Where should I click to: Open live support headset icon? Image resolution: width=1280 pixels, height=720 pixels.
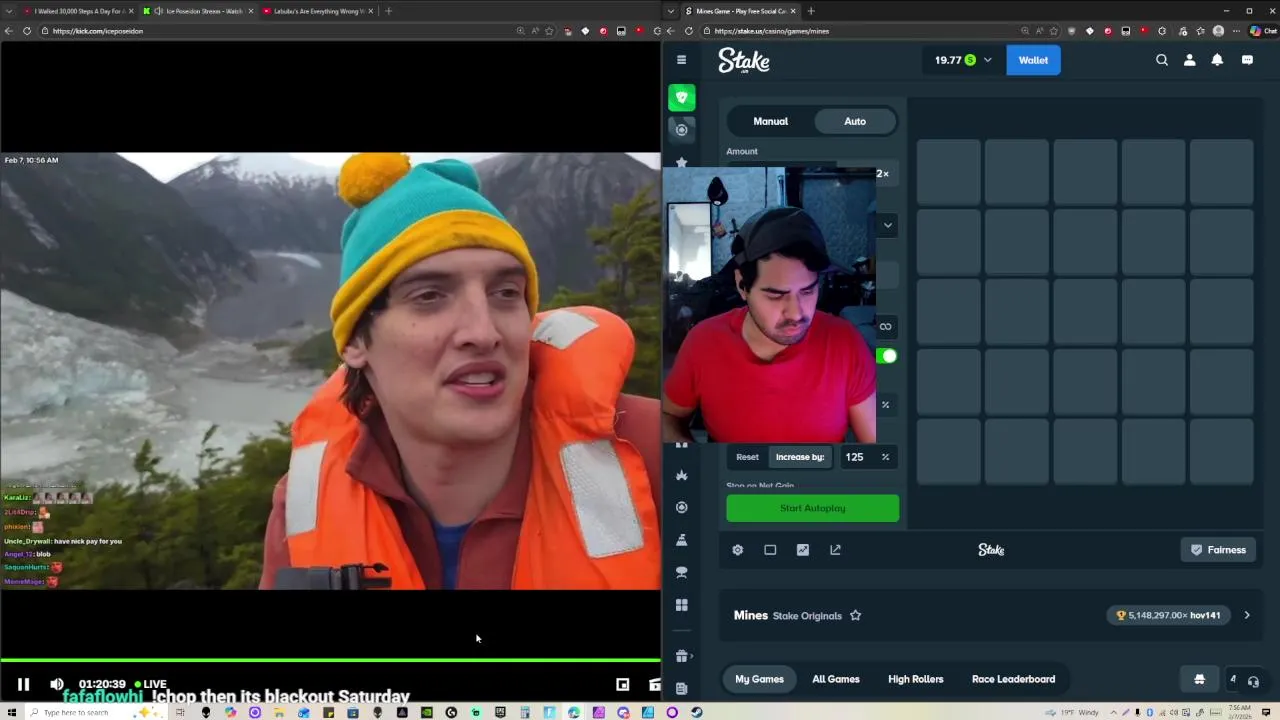click(x=1253, y=681)
